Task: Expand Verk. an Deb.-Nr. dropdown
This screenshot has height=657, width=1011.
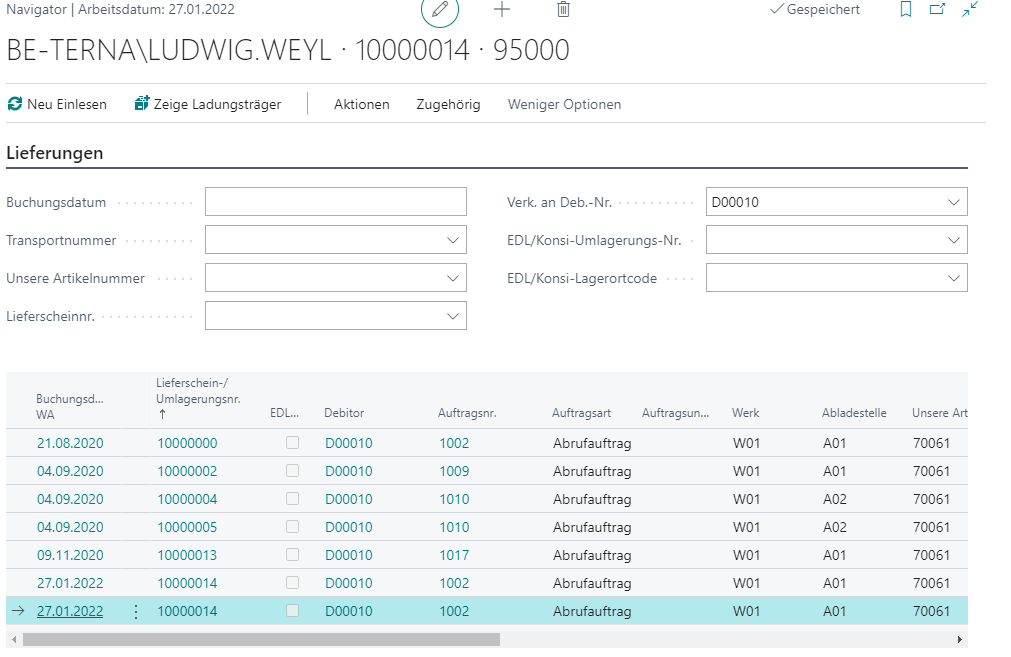Action: 952,202
